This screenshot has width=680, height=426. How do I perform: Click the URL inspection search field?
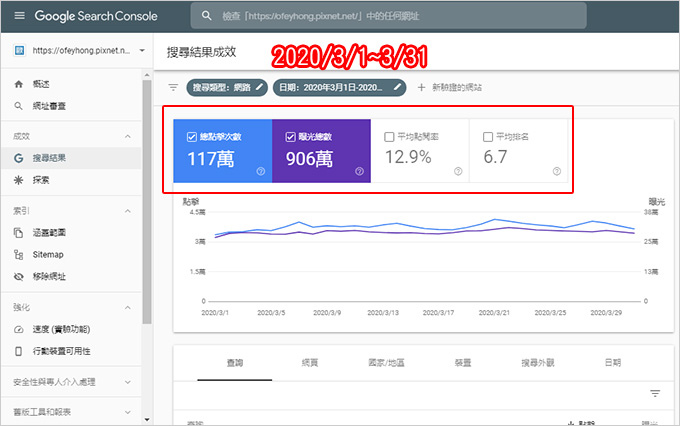[x=389, y=16]
